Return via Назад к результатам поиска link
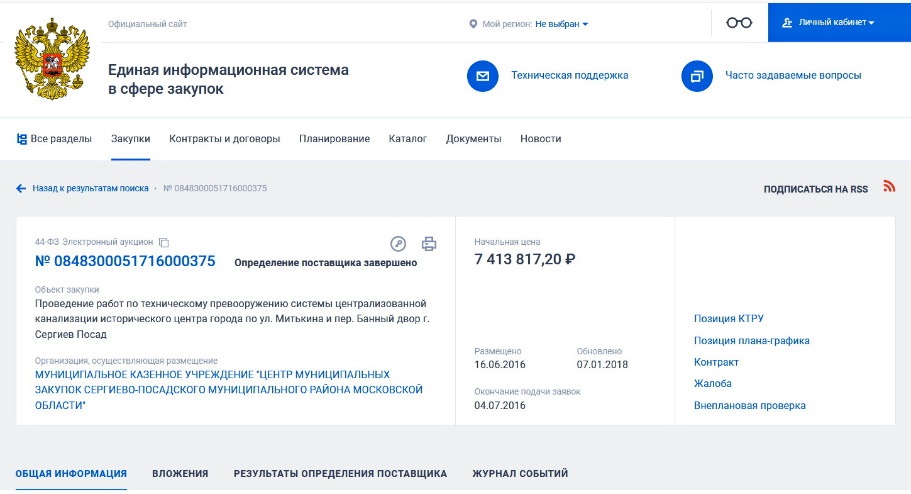Viewport: 911px width, 494px height. click(90, 188)
